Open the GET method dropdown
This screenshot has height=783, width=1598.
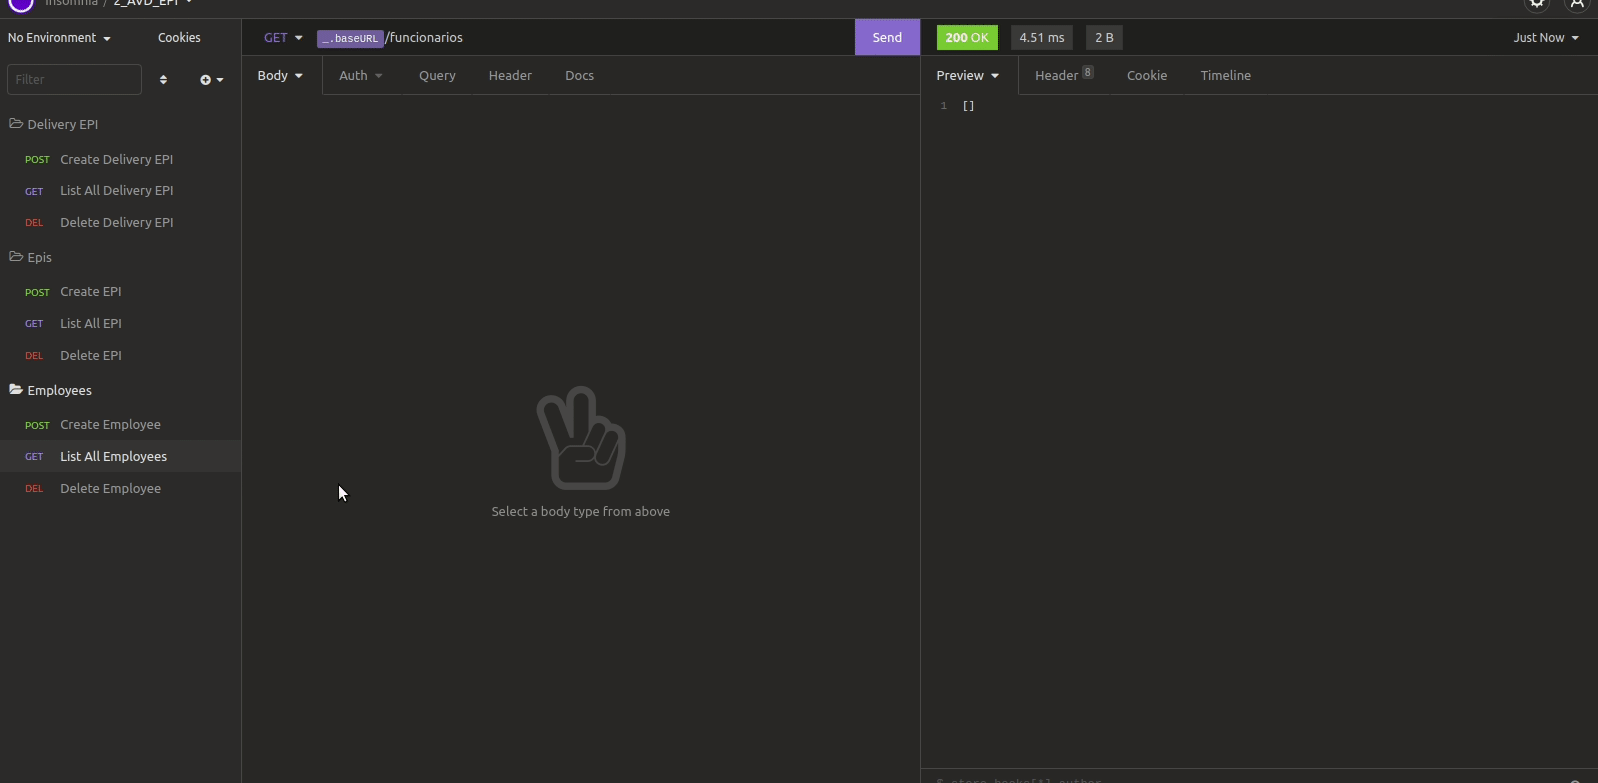click(x=283, y=38)
